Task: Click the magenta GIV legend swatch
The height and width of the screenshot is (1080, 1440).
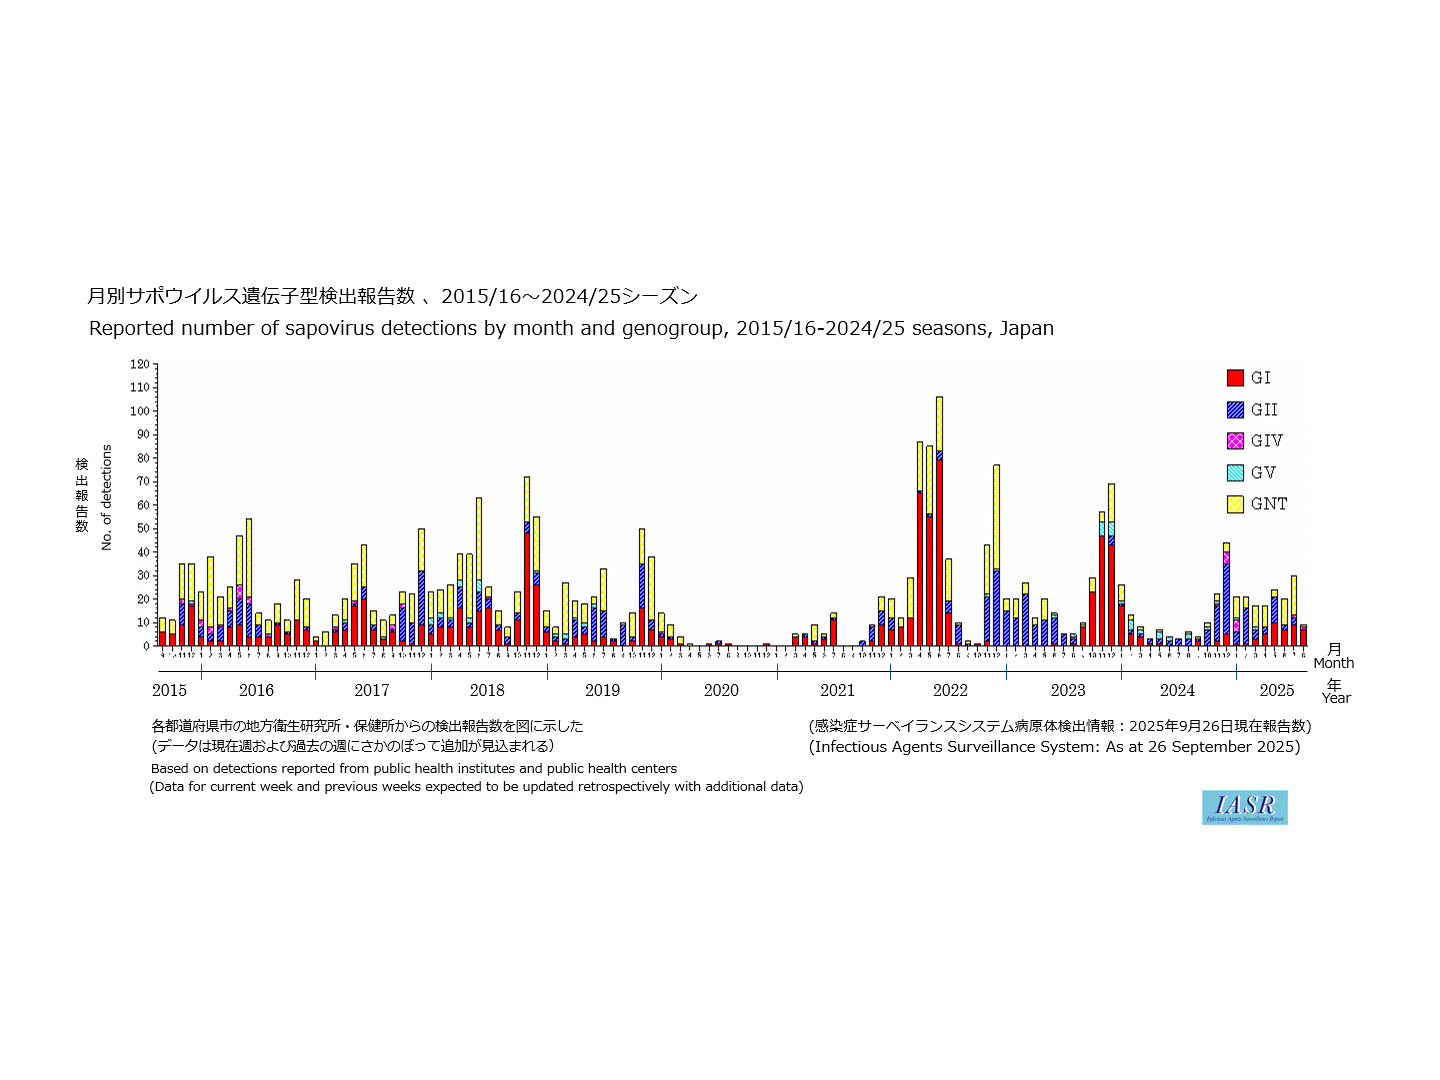Action: 1235,441
